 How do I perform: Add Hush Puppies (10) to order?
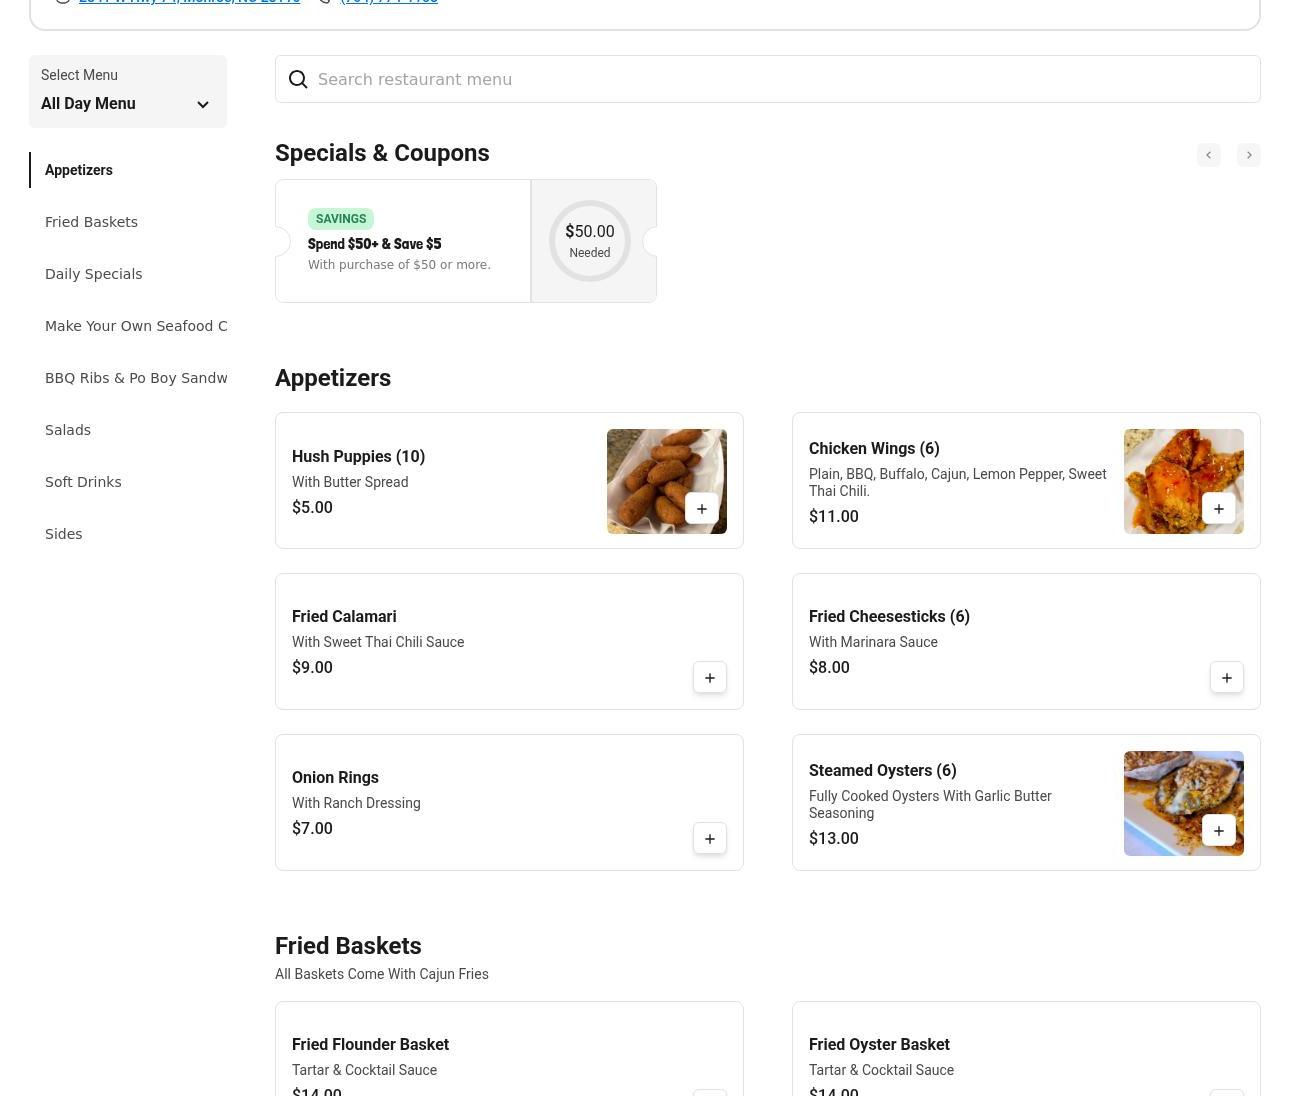701,508
